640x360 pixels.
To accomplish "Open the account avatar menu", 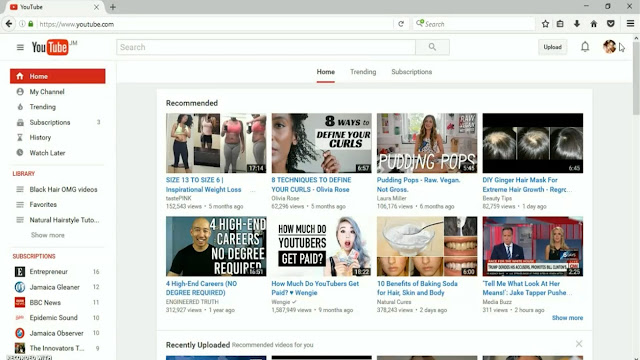I will coord(609,47).
